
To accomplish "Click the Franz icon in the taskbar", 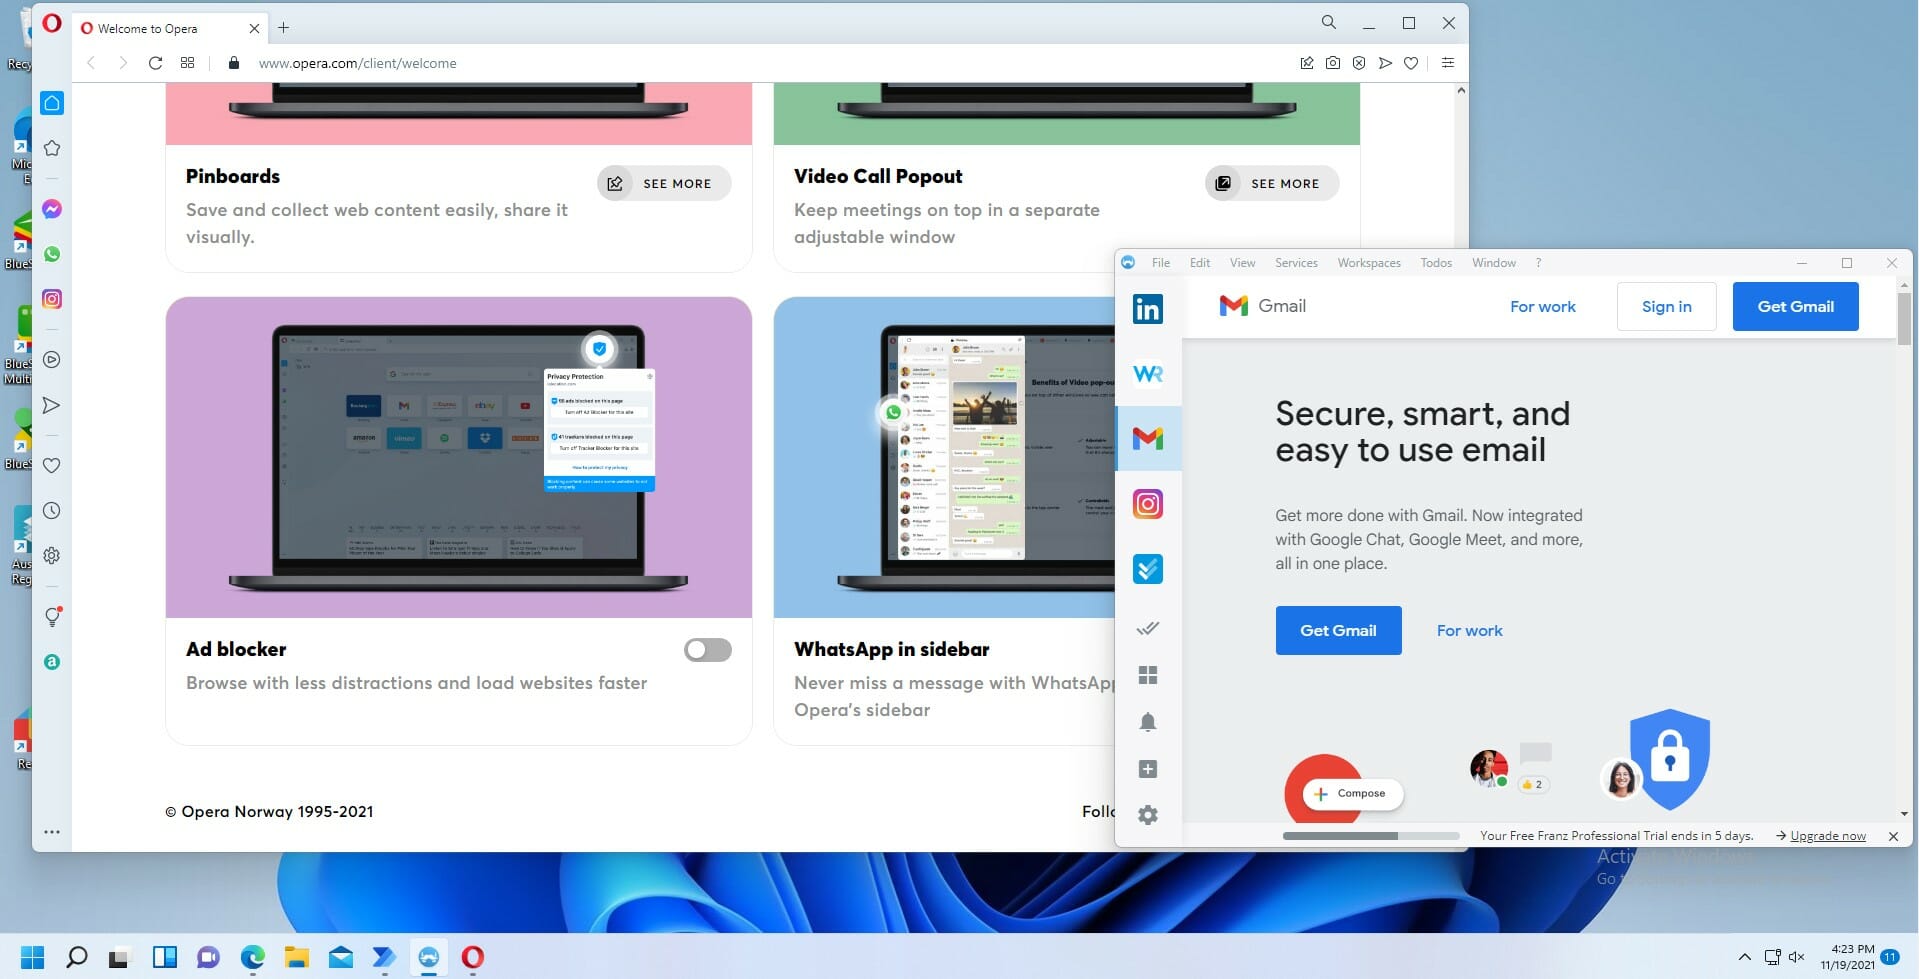I will [429, 957].
